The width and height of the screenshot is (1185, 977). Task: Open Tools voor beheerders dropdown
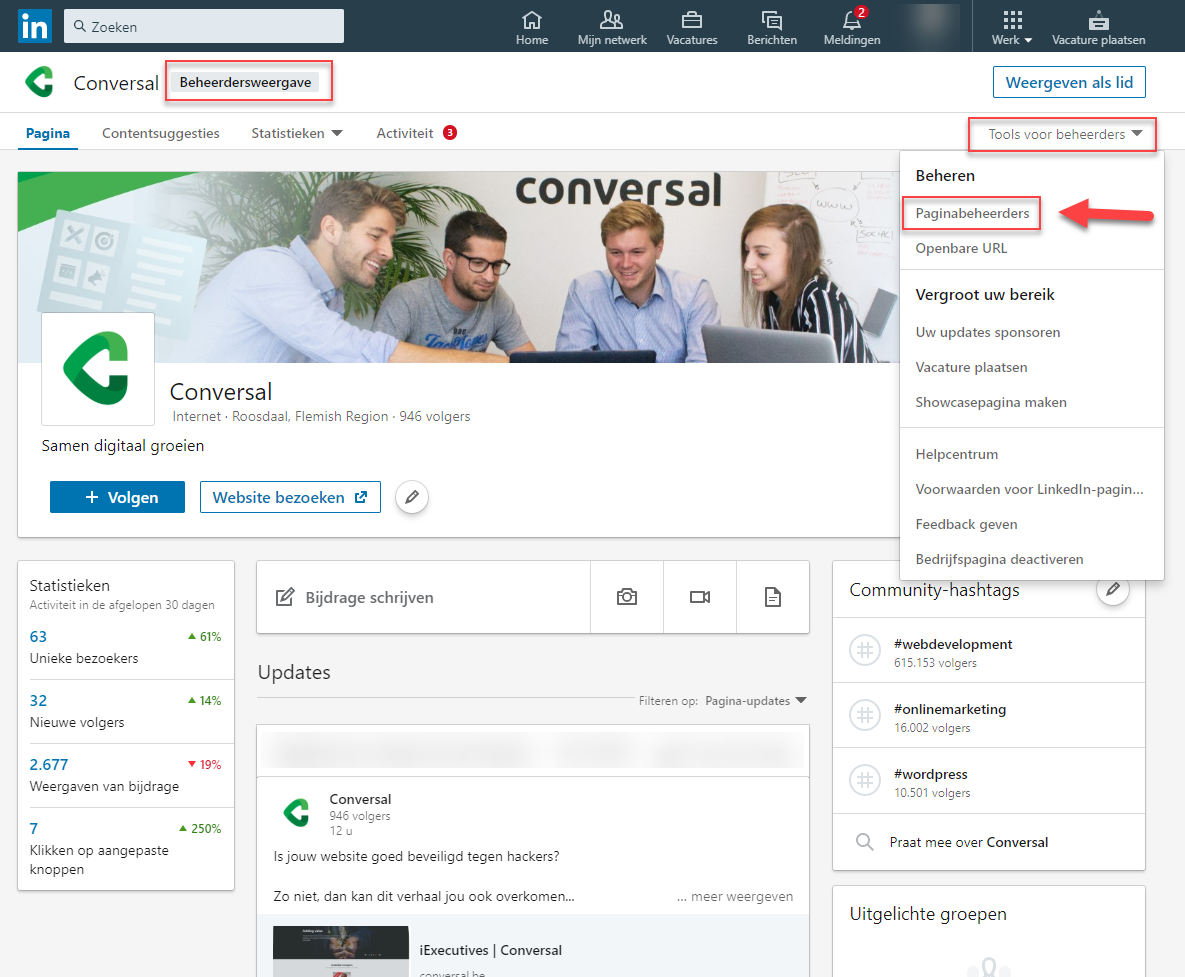click(1065, 134)
